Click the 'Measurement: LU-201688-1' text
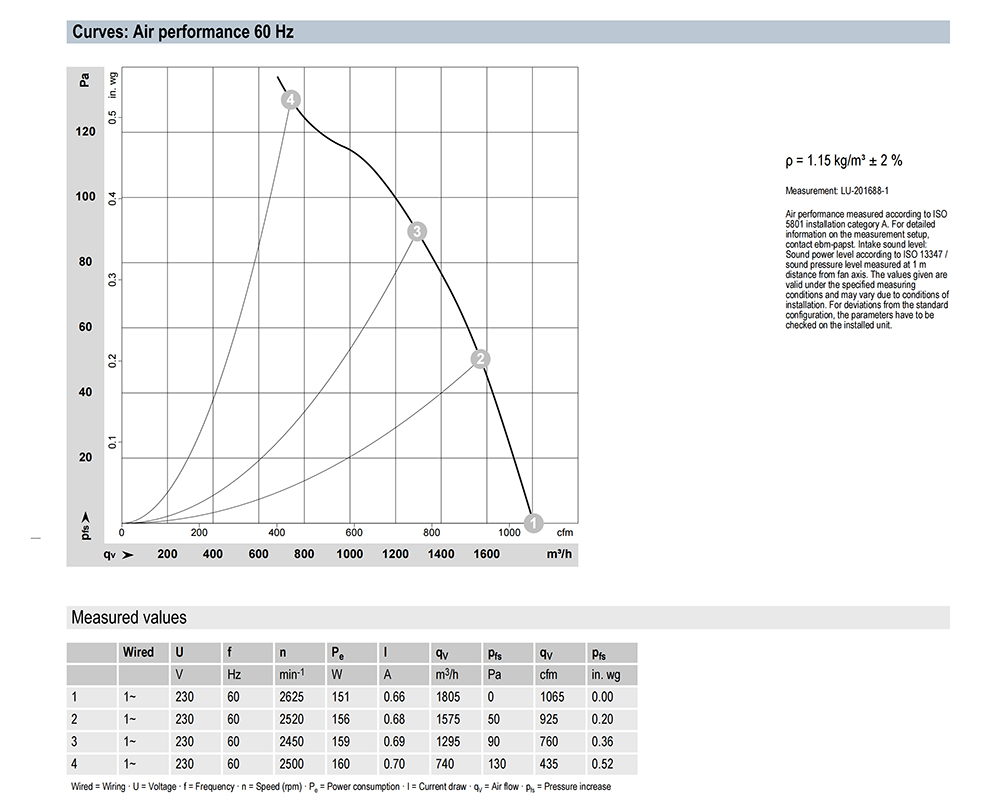The image size is (1000, 810). (838, 190)
